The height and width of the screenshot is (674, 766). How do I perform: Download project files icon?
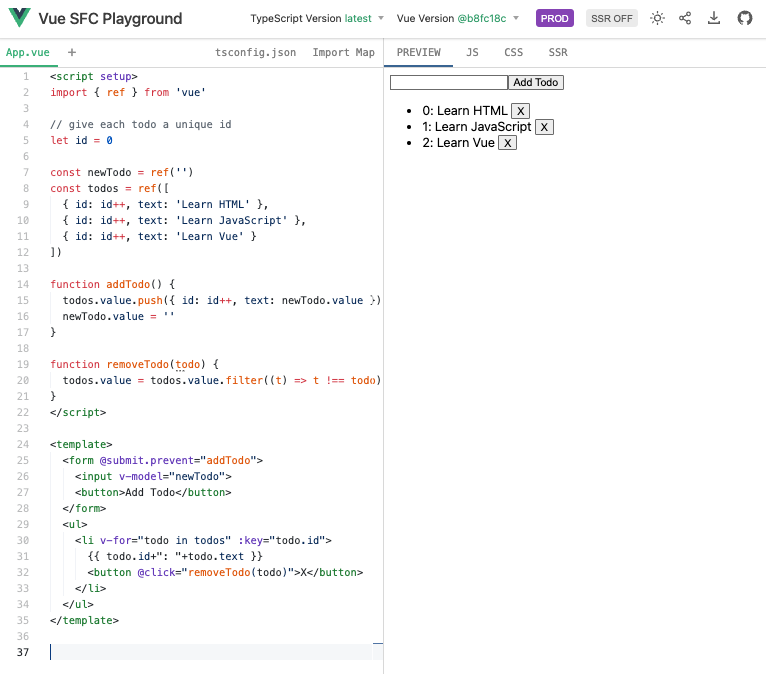point(714,19)
